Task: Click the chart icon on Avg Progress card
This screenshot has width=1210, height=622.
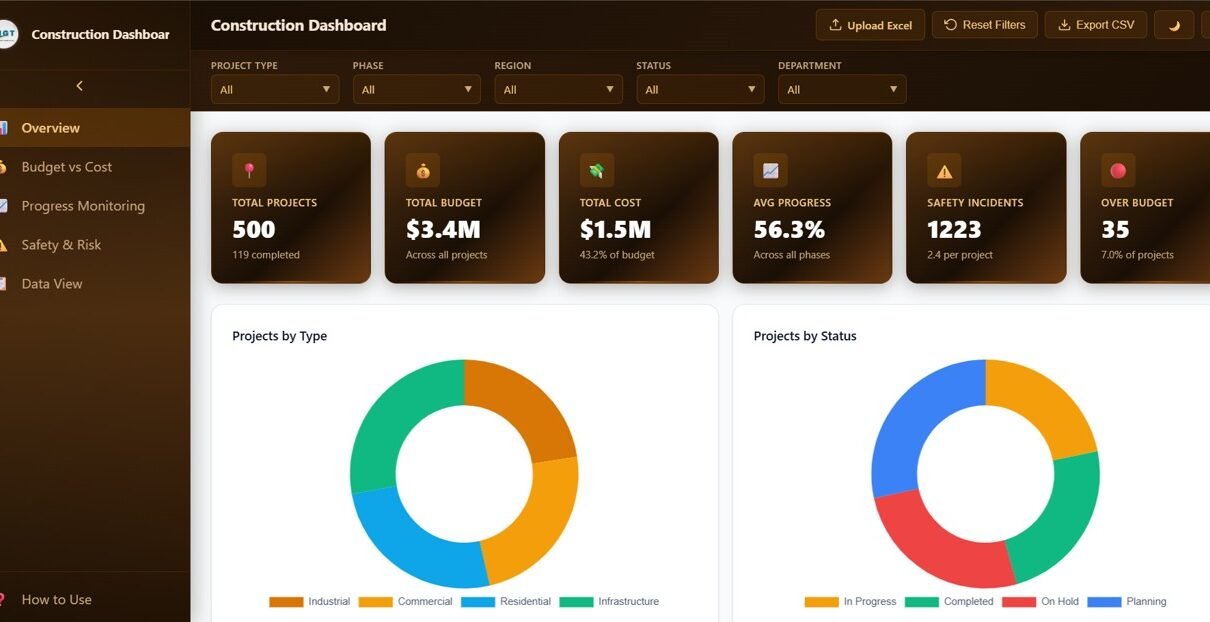Action: click(x=770, y=171)
